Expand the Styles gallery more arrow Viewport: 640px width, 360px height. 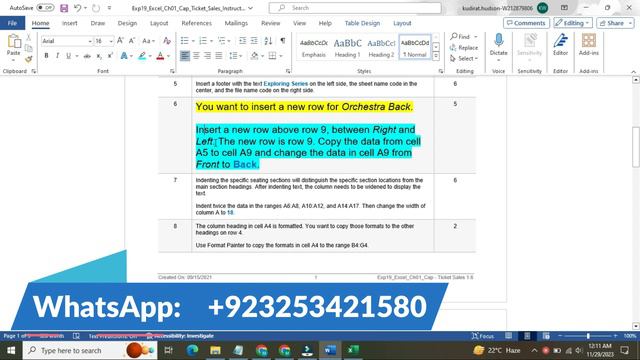[x=436, y=56]
